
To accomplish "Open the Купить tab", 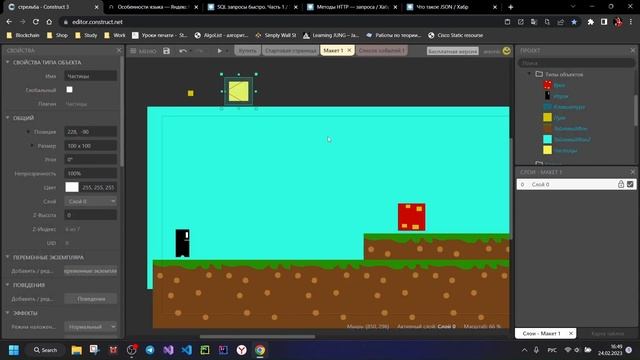I will pyautogui.click(x=247, y=51).
